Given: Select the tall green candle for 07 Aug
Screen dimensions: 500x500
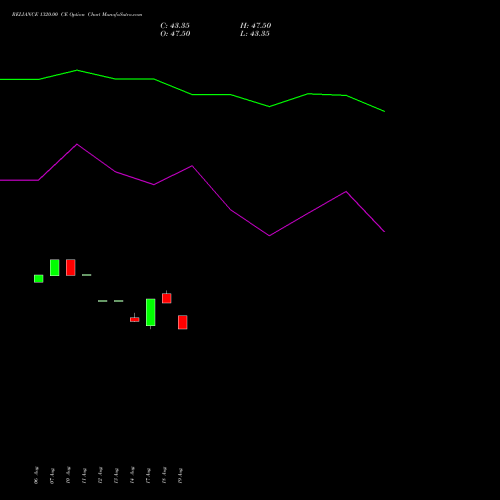Looking at the screenshot, I should tap(55, 267).
